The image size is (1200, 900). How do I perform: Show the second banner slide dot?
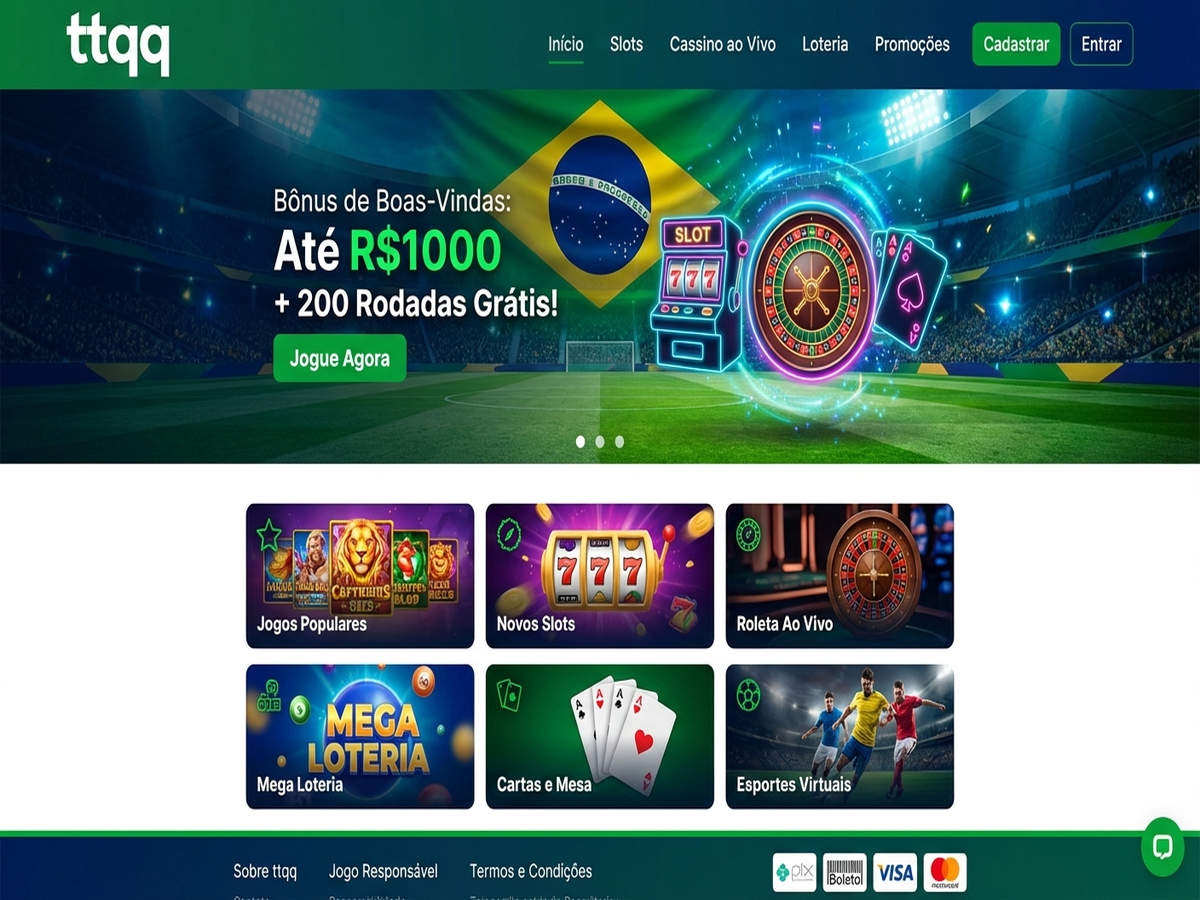click(600, 441)
